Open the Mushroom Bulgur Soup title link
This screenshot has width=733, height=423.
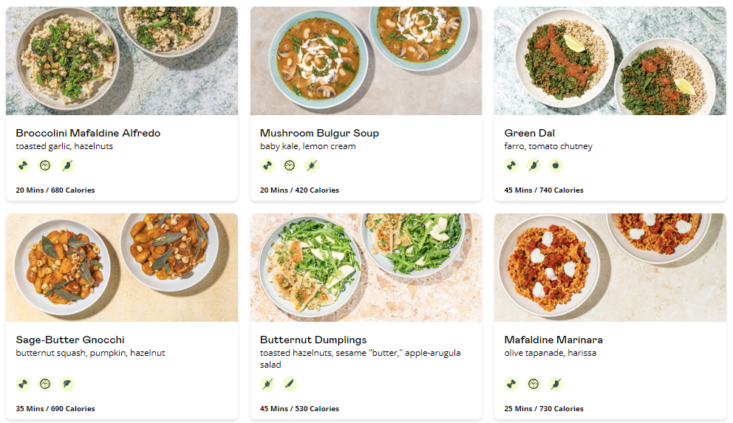[319, 133]
